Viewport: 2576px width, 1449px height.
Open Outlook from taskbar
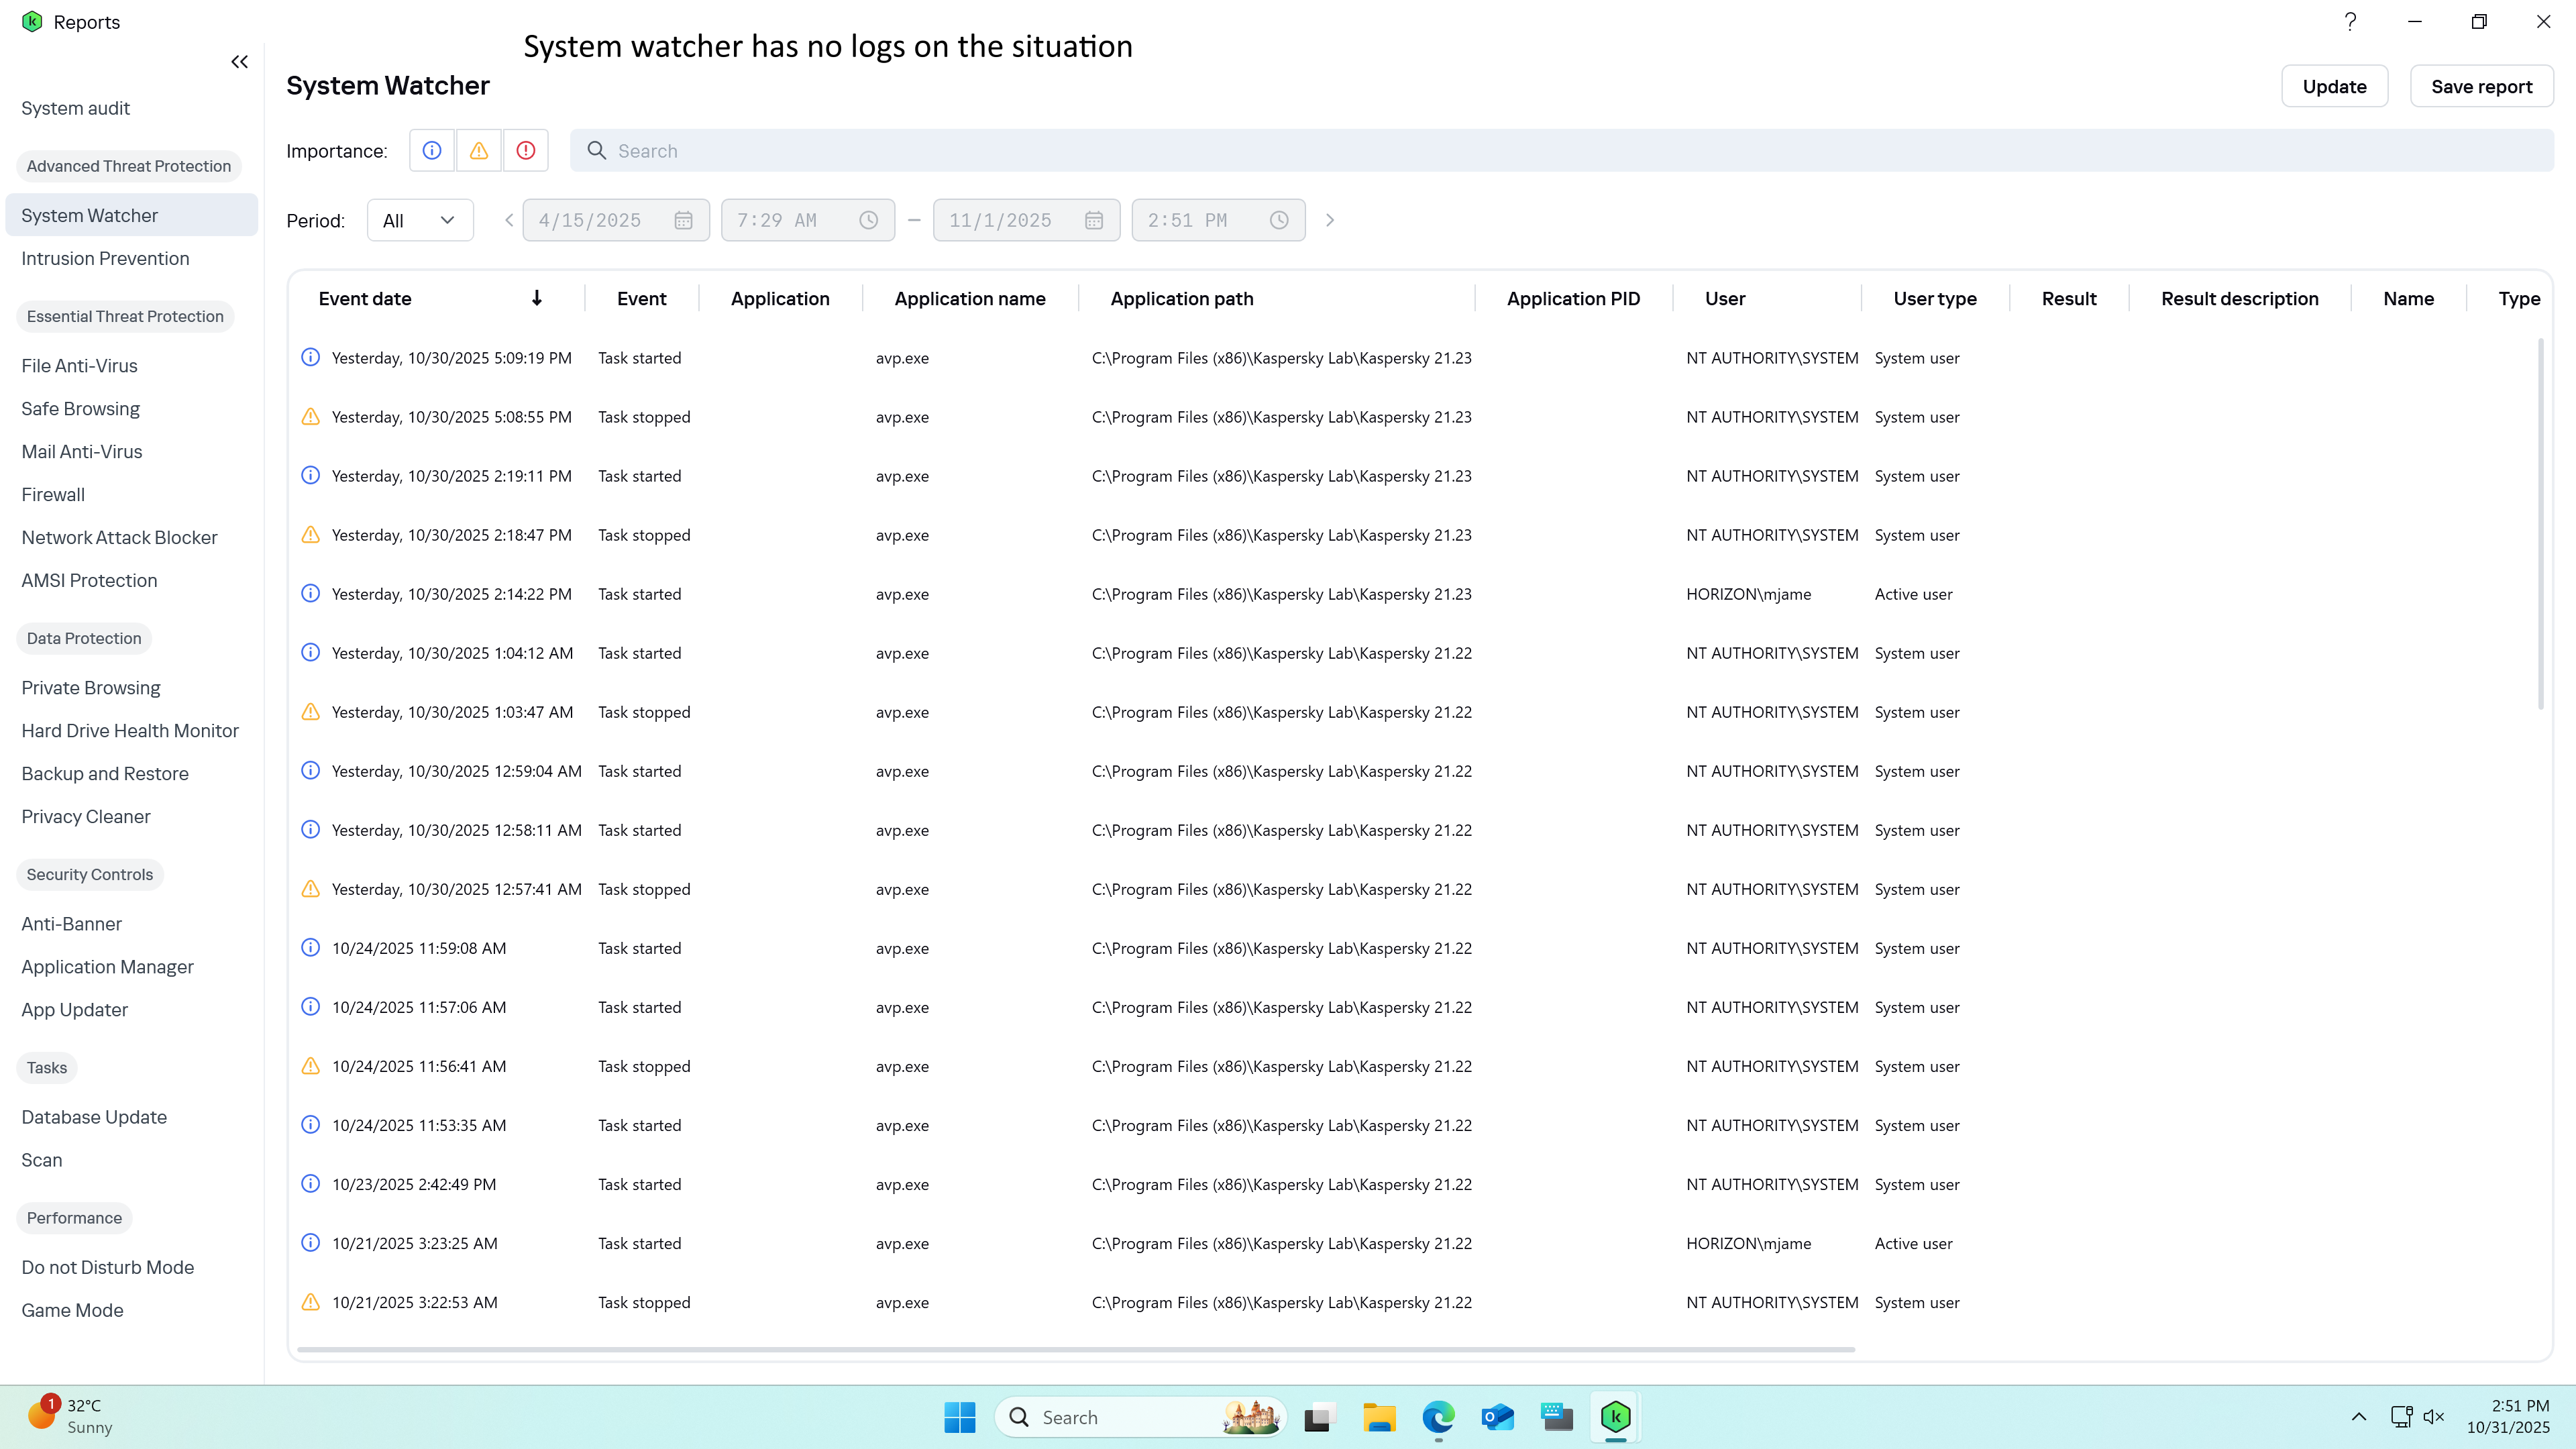click(1497, 1417)
